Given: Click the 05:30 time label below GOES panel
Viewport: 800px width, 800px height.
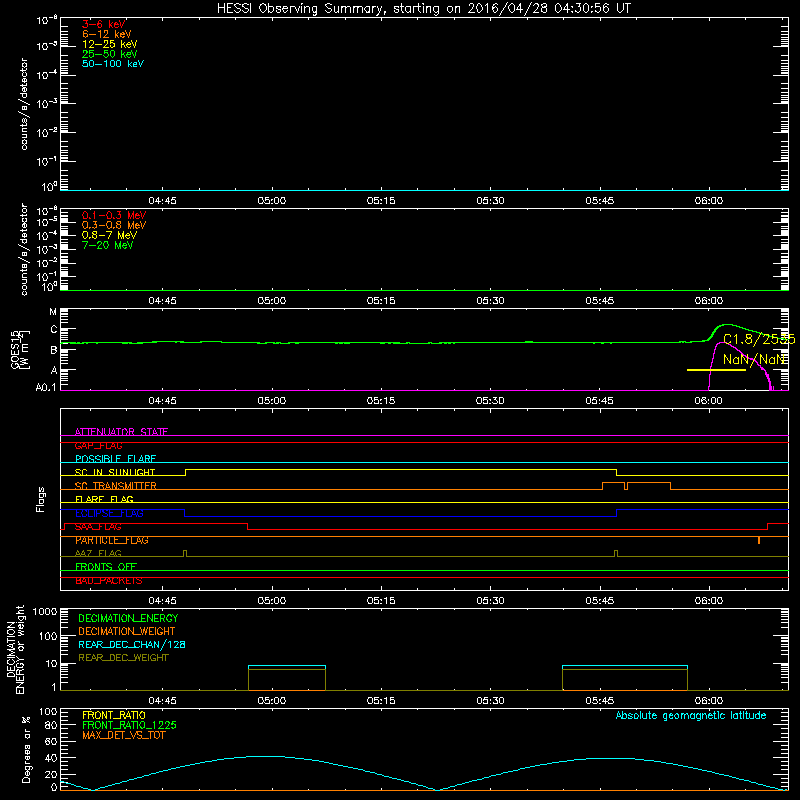Looking at the screenshot, I should point(490,401).
